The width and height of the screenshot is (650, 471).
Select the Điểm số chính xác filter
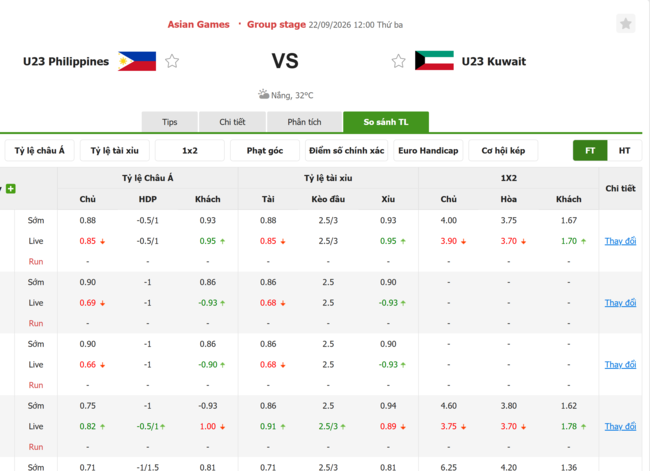click(x=347, y=151)
